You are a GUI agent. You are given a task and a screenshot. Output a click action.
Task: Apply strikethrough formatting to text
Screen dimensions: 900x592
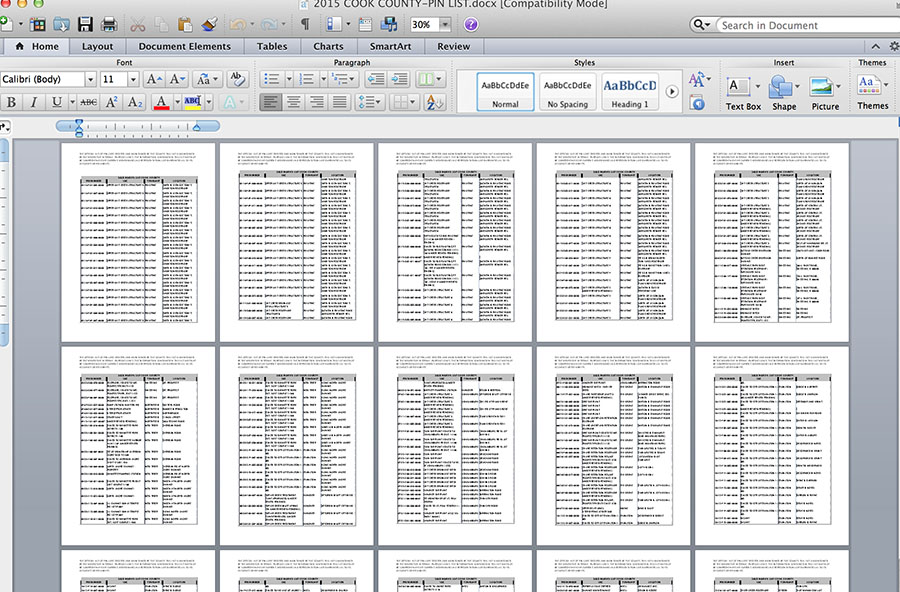pos(87,102)
